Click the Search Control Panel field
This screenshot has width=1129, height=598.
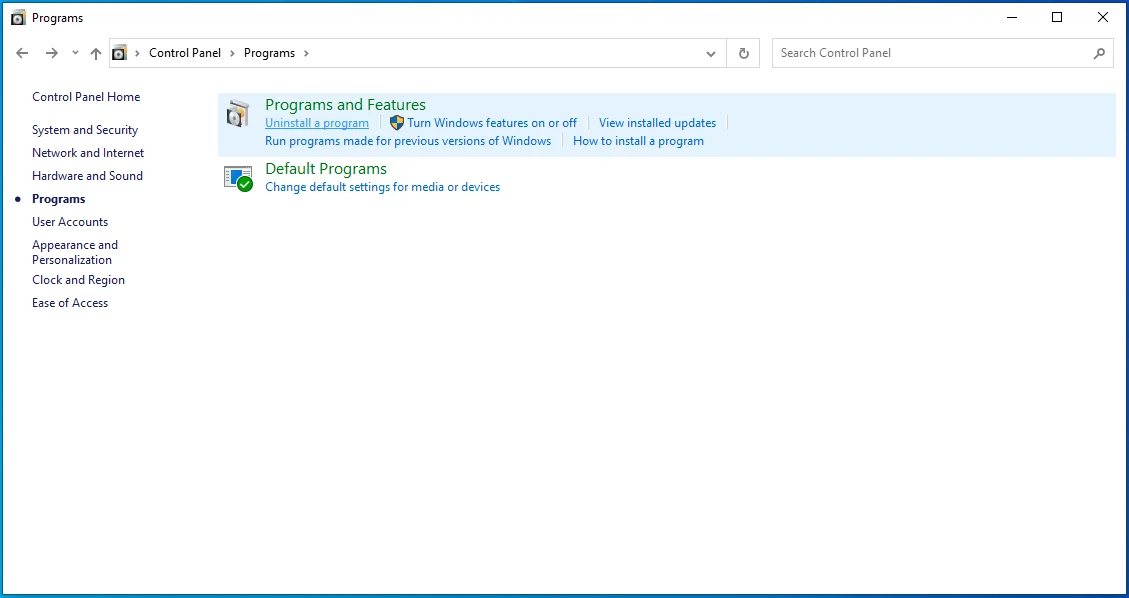click(x=943, y=53)
